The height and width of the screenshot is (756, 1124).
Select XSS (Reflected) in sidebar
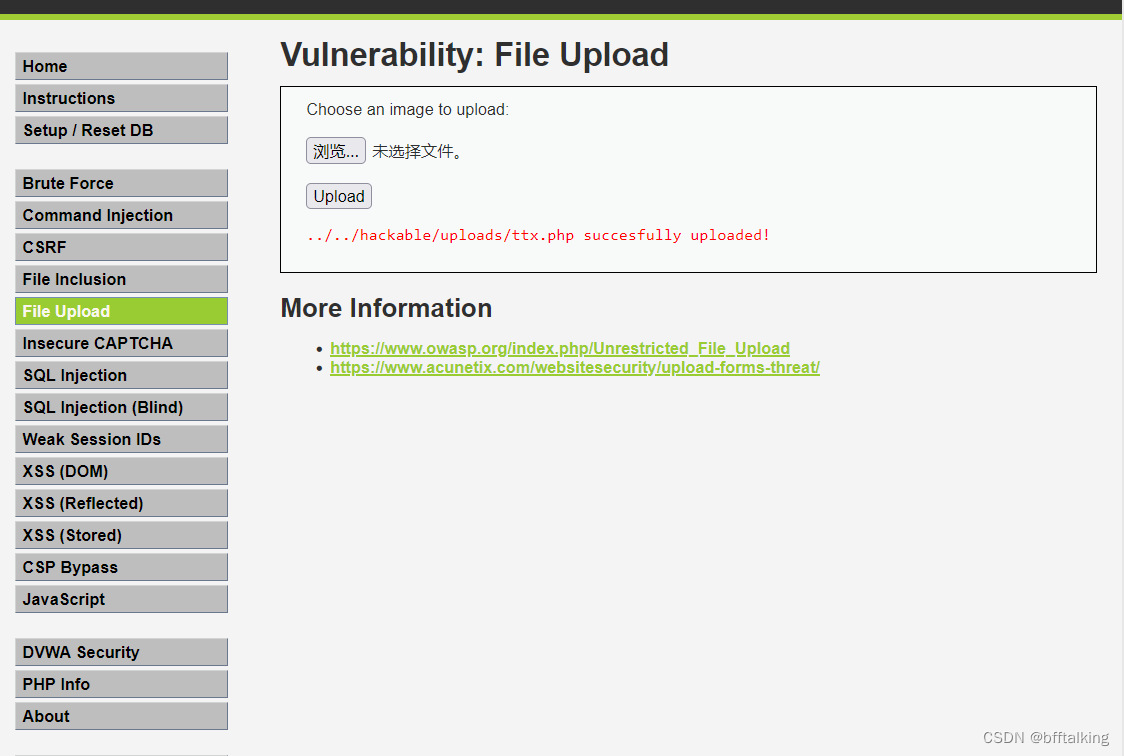click(x=121, y=503)
